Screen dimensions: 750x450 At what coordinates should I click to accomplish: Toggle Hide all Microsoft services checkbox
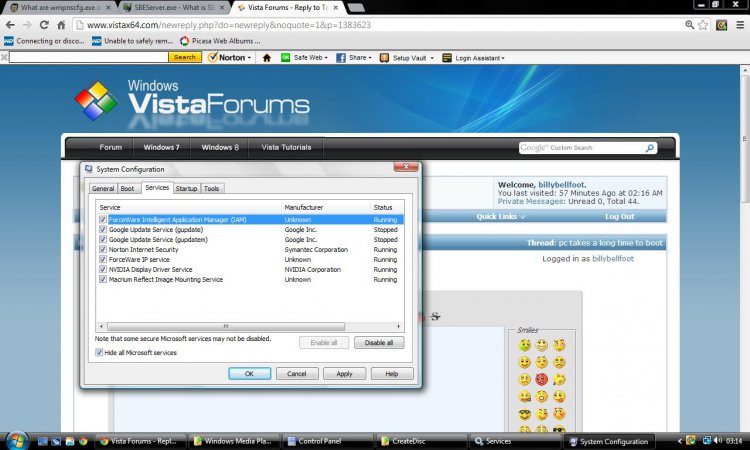tap(99, 352)
